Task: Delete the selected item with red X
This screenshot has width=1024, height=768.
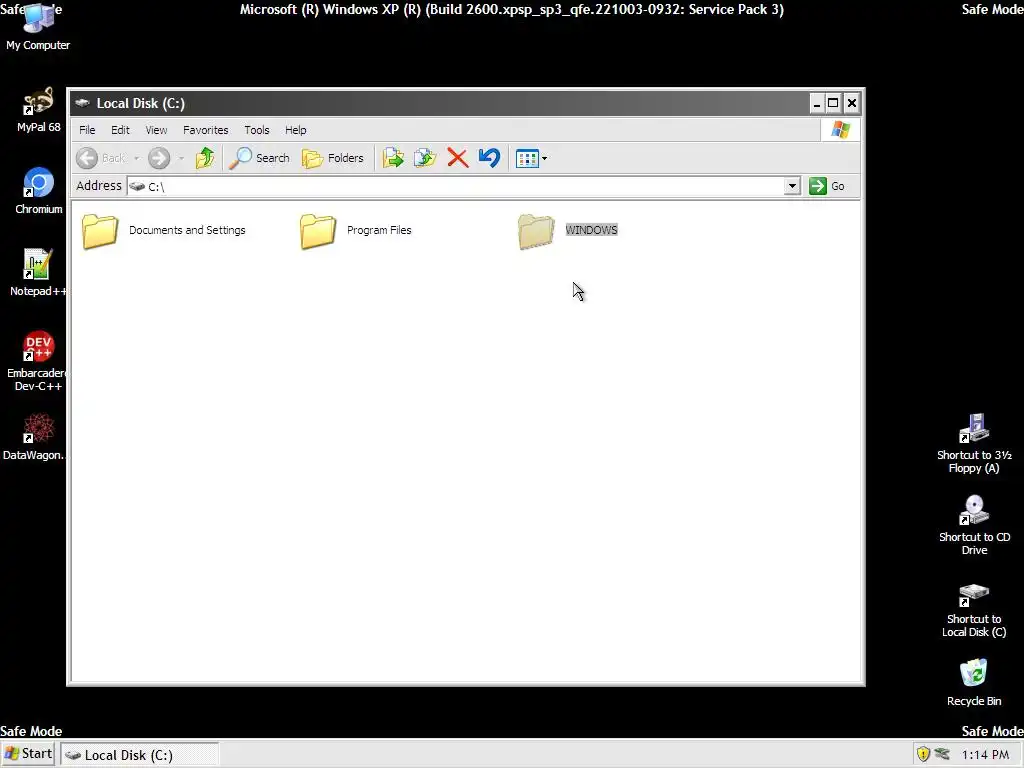Action: [x=458, y=158]
